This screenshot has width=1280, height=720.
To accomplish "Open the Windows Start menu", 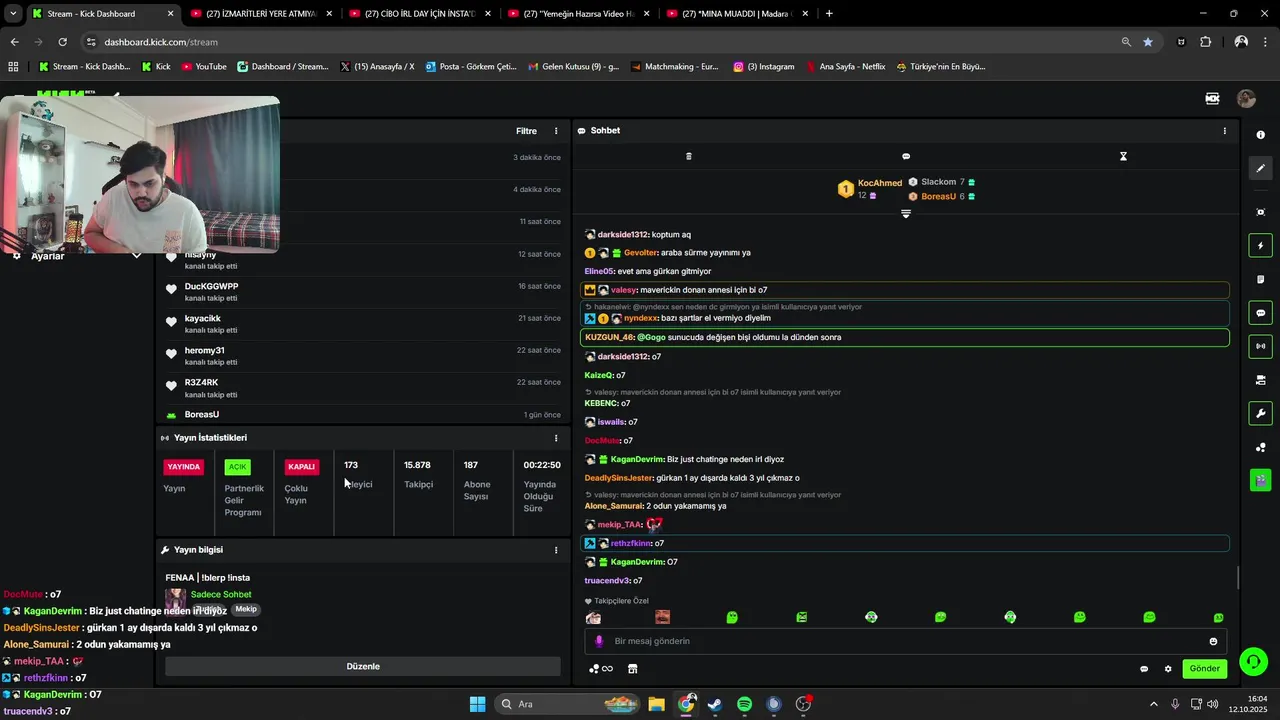I will [477, 704].
